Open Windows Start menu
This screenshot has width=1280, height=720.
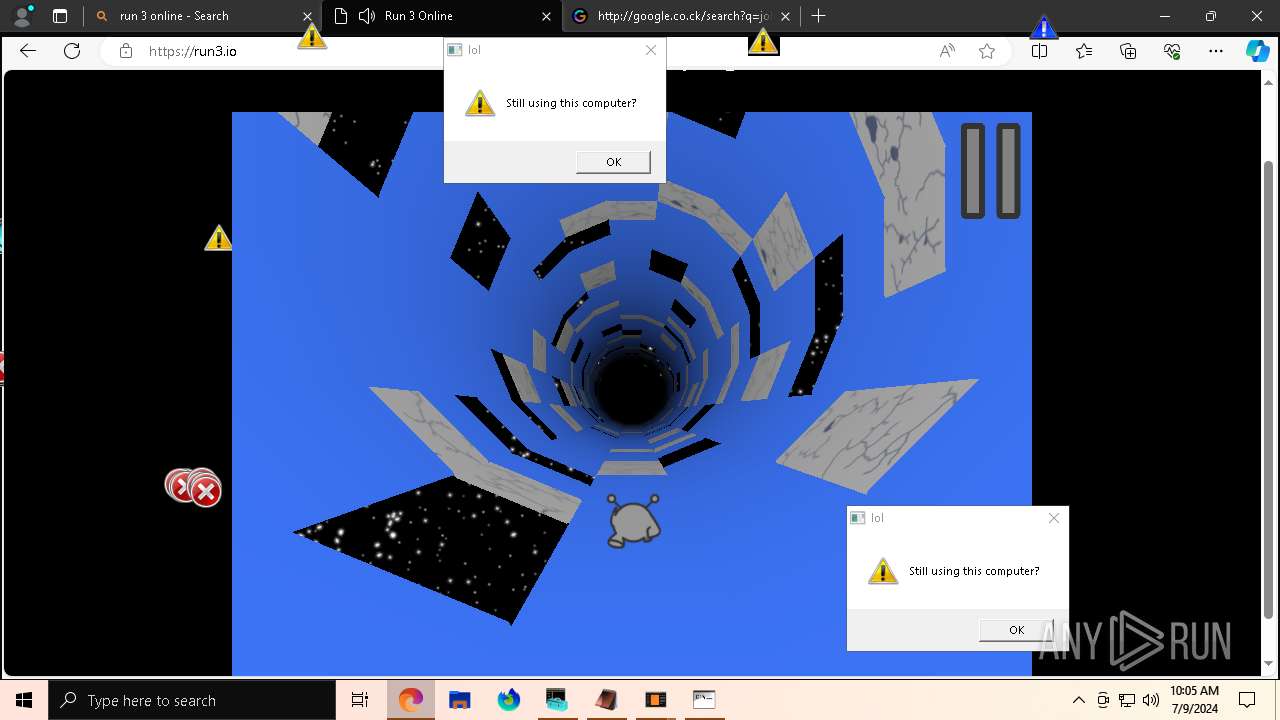24,700
